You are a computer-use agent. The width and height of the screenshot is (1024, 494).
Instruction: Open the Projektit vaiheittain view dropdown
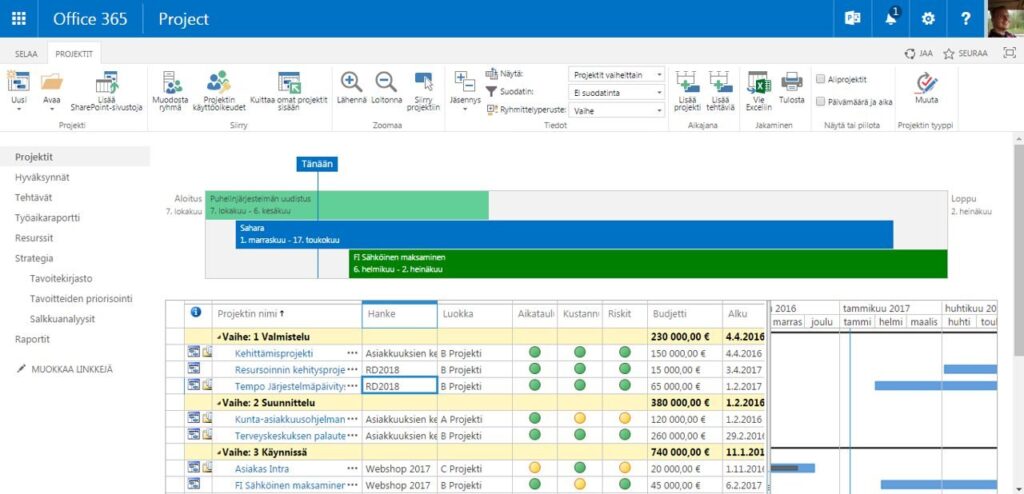point(616,74)
